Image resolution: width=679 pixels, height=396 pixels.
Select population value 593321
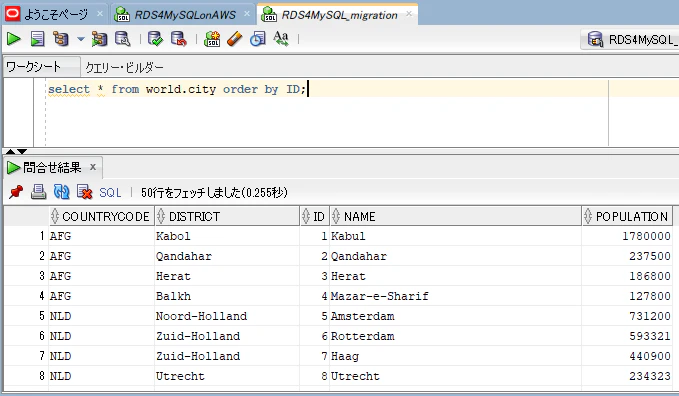(x=627, y=336)
